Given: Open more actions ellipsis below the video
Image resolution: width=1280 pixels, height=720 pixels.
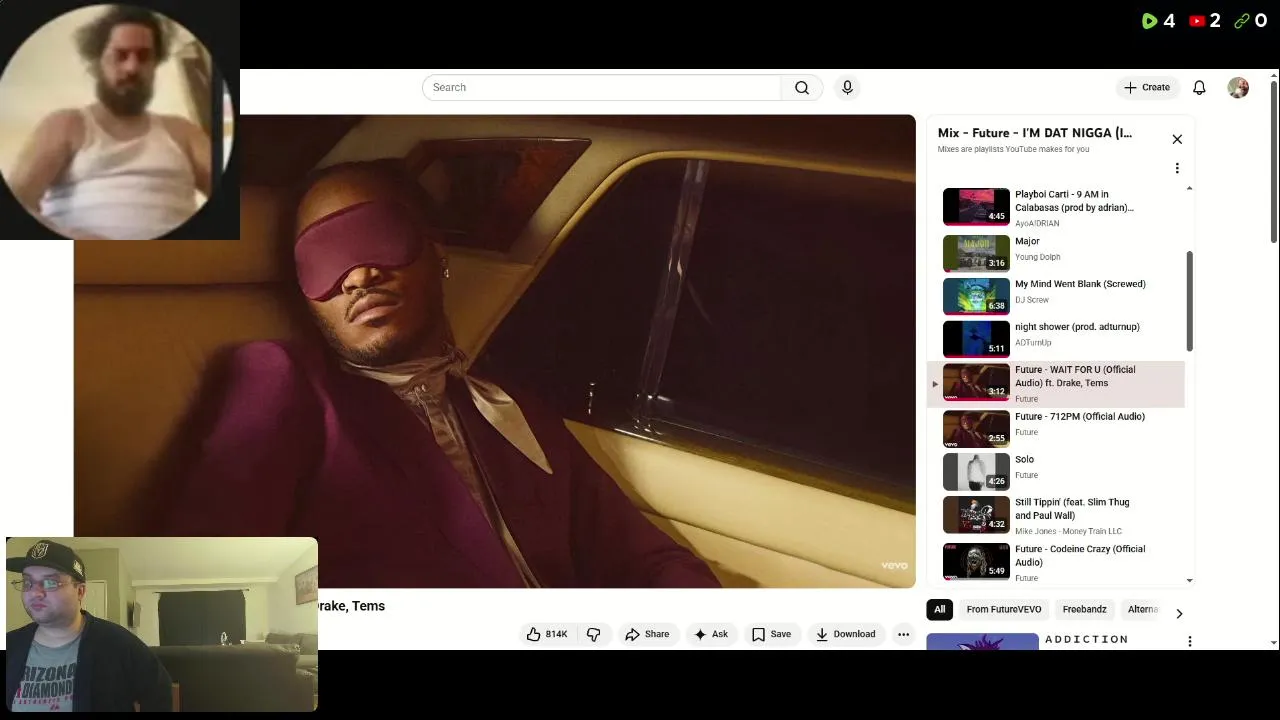Looking at the screenshot, I should click(903, 634).
